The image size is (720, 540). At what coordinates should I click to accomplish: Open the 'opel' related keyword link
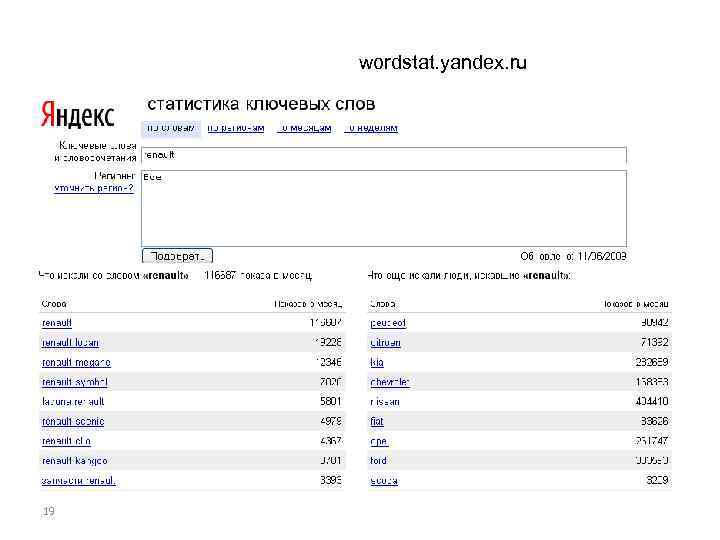click(x=379, y=441)
